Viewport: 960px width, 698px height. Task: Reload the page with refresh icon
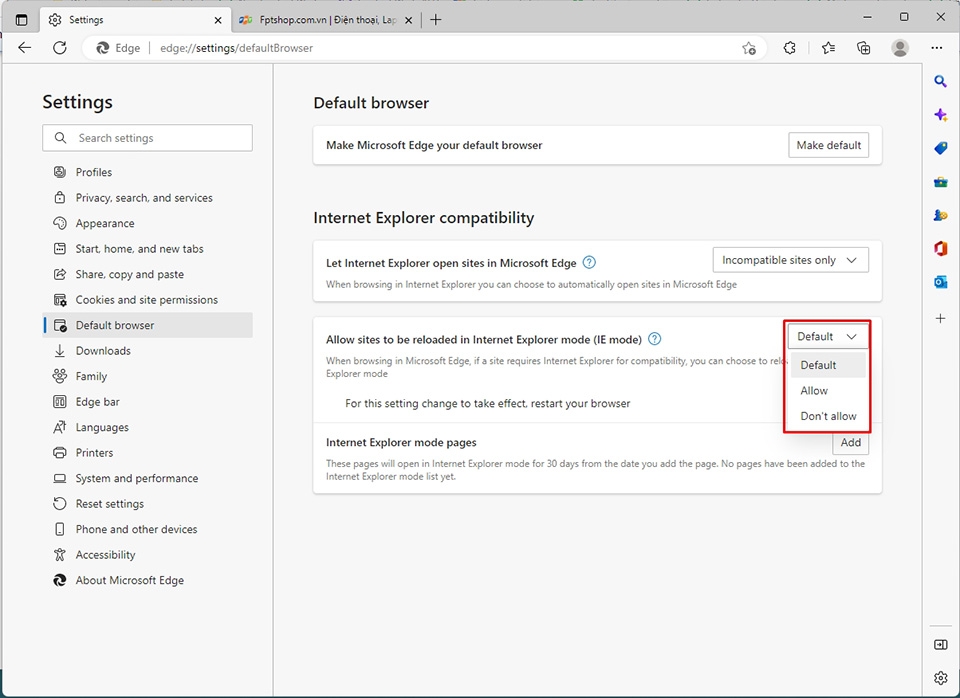(60, 48)
